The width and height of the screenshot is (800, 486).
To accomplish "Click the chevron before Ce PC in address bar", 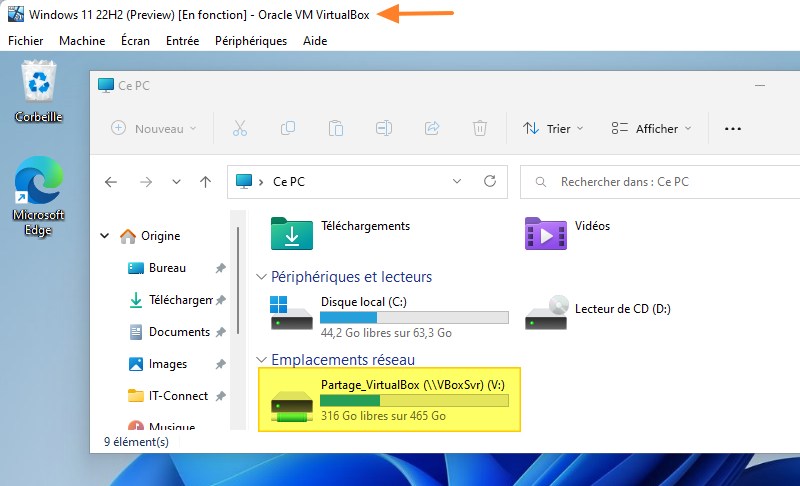I will click(x=261, y=182).
